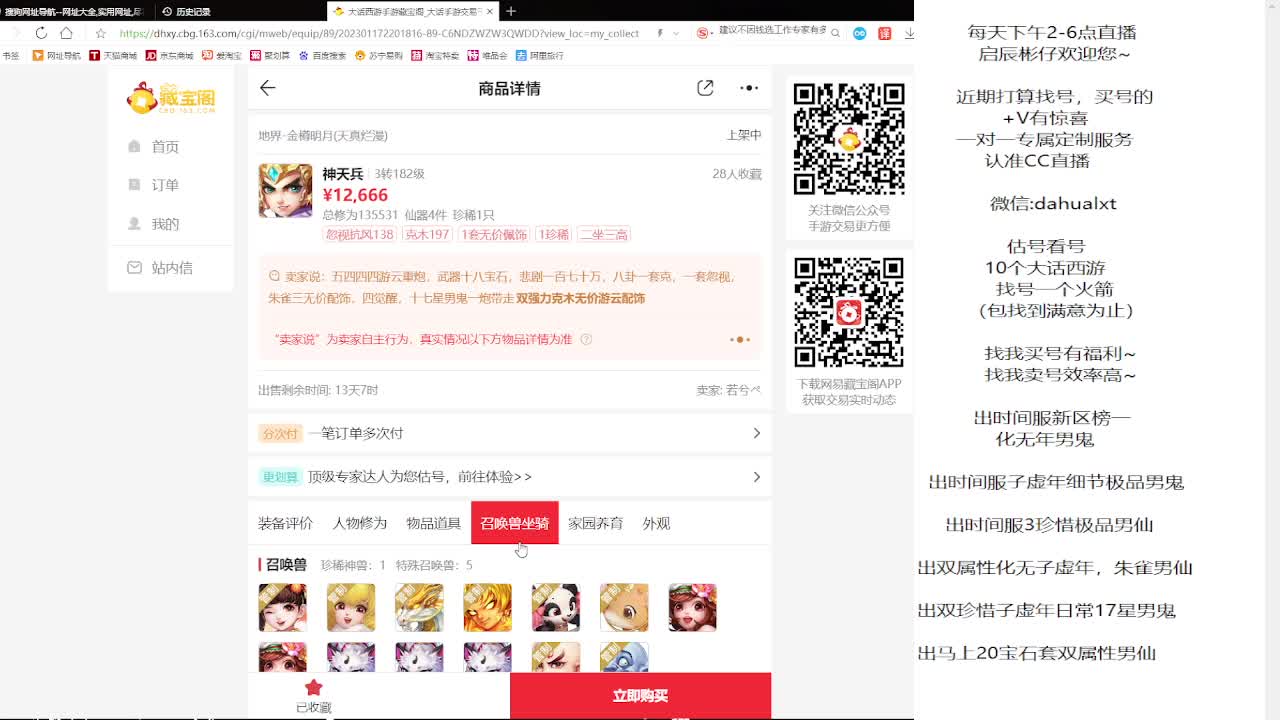Image resolution: width=1280 pixels, height=720 pixels.
Task: Bookmark page with the address bar star
Action: (101, 33)
